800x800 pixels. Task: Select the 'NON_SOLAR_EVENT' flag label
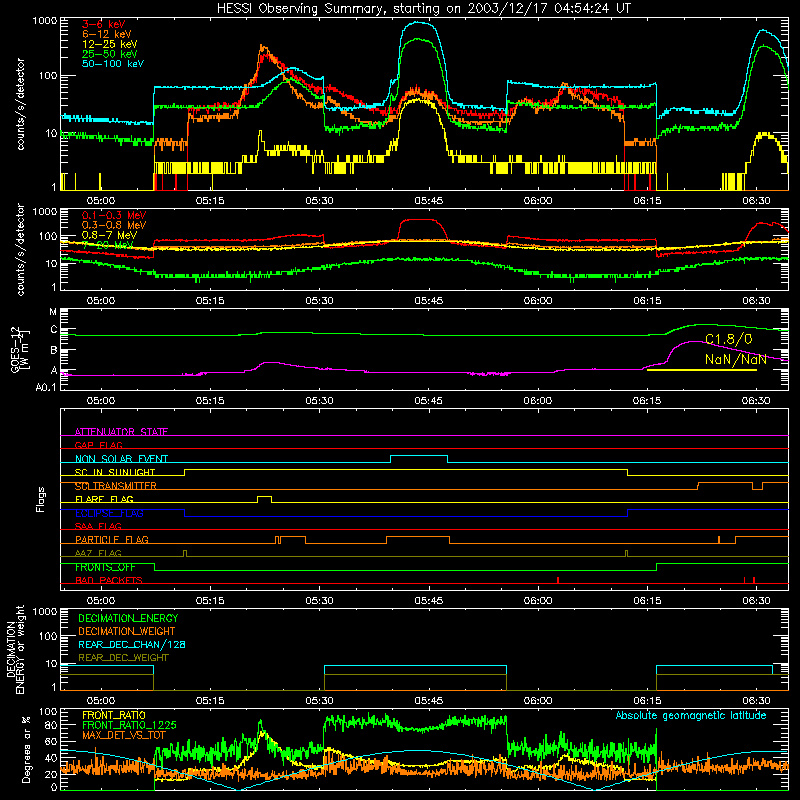click(x=121, y=459)
